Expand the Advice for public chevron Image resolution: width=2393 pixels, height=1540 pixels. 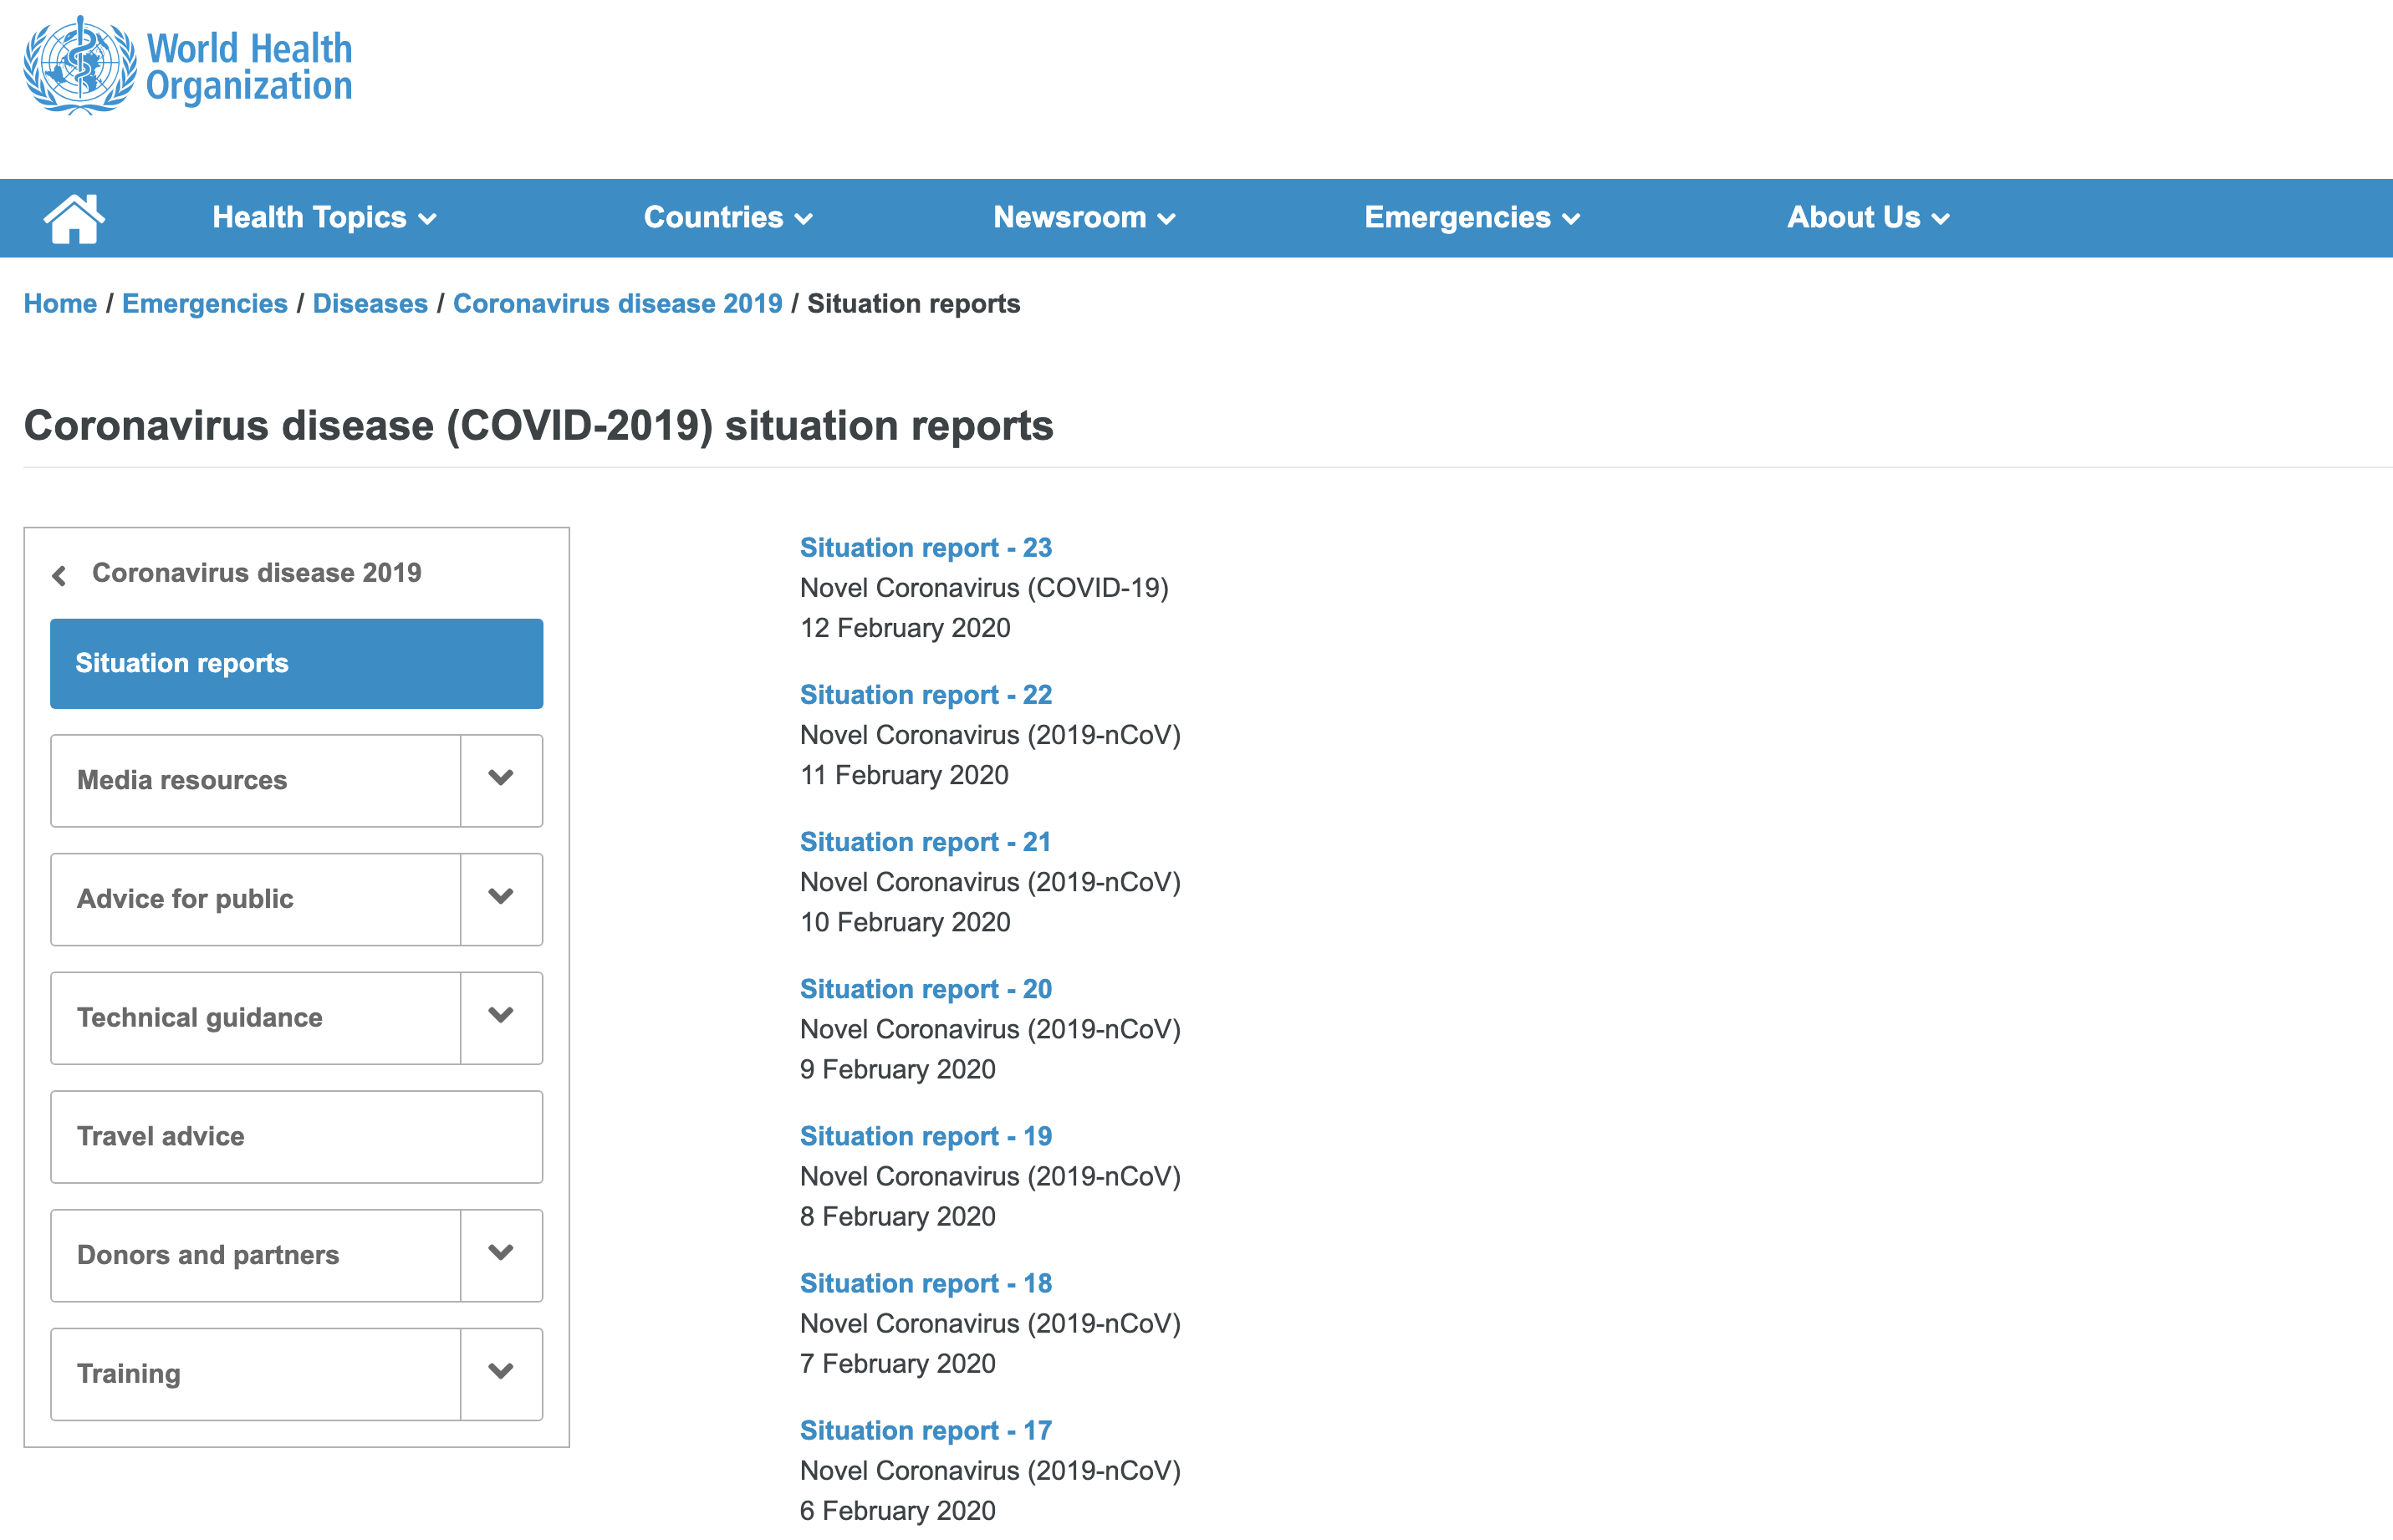(x=501, y=898)
